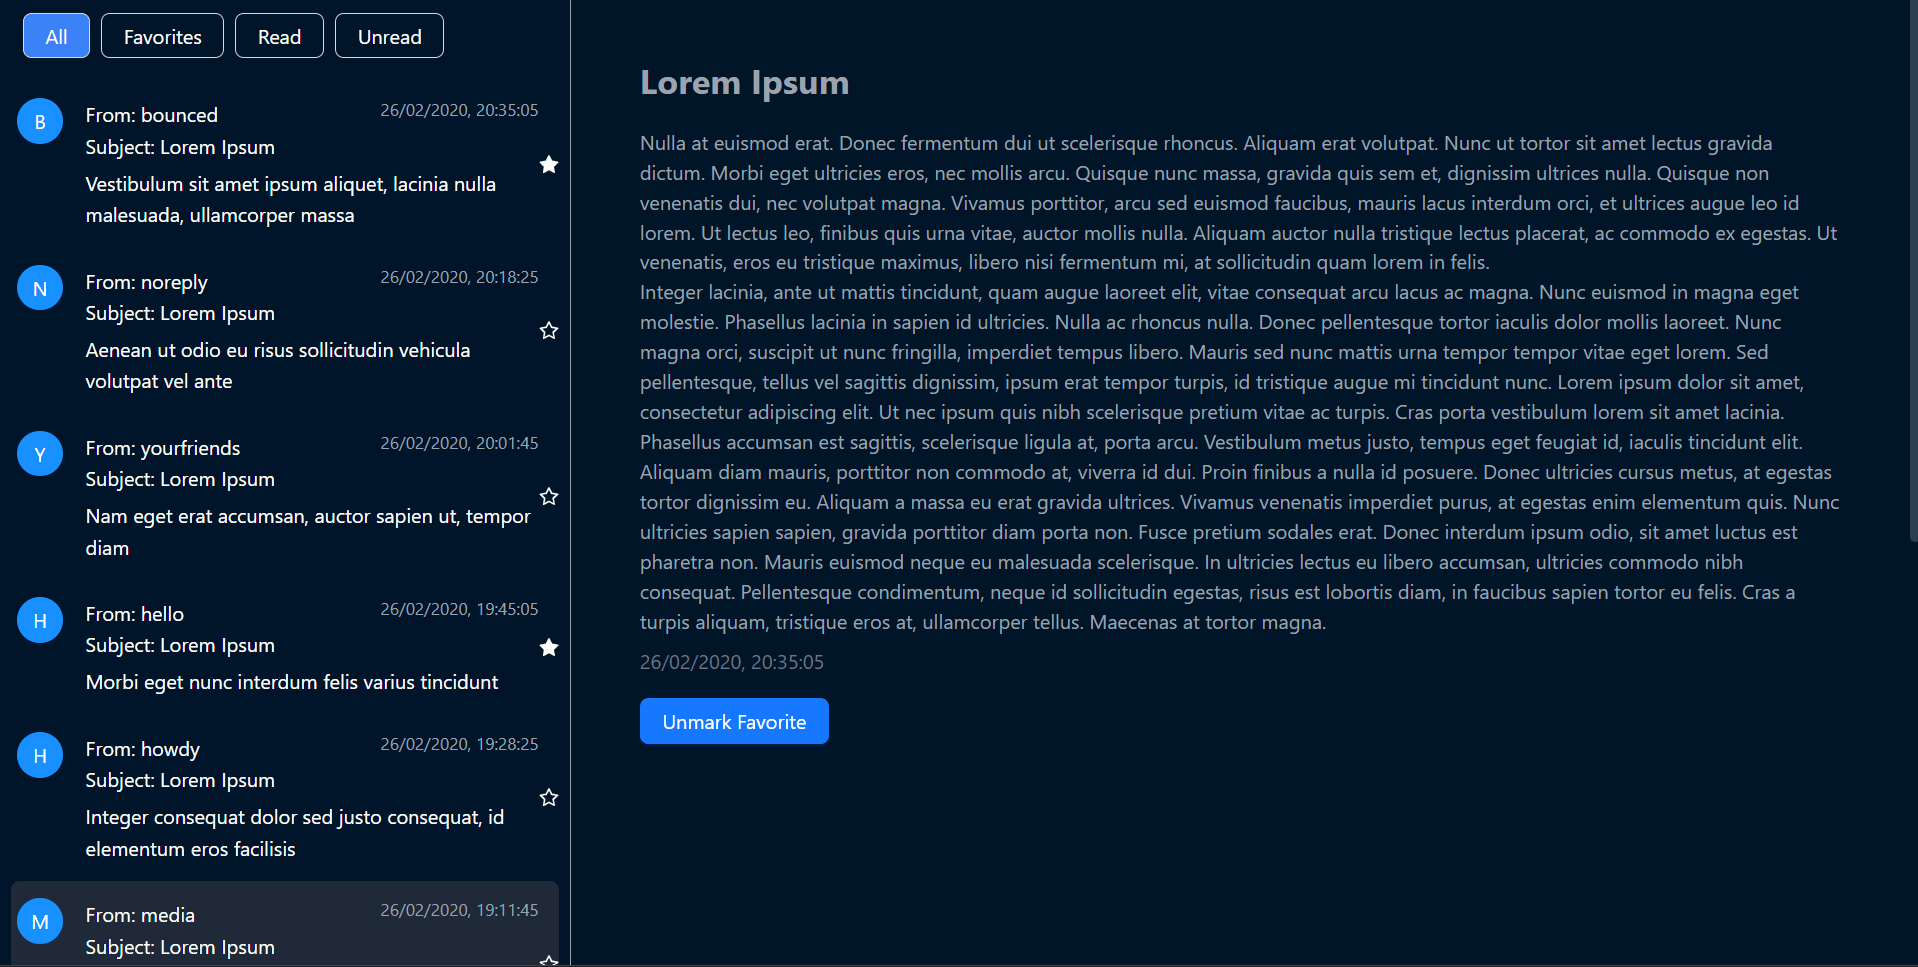Click the B avatar for bounced
The image size is (1918, 967).
40,122
